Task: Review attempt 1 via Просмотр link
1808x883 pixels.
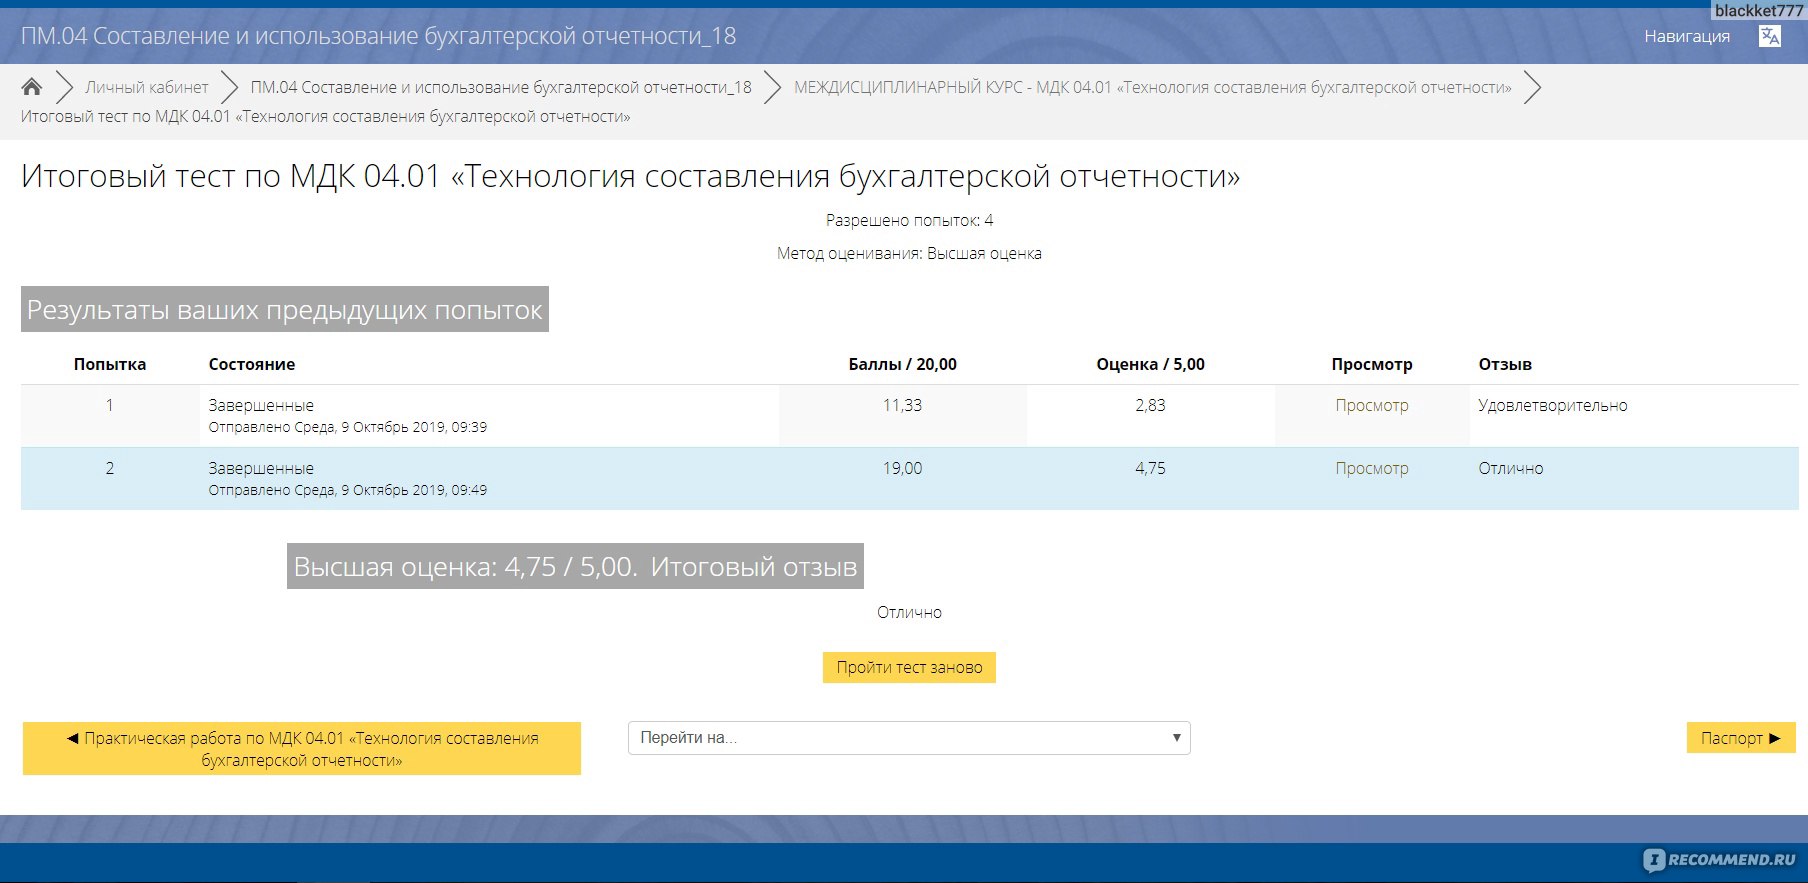Action: click(1372, 405)
